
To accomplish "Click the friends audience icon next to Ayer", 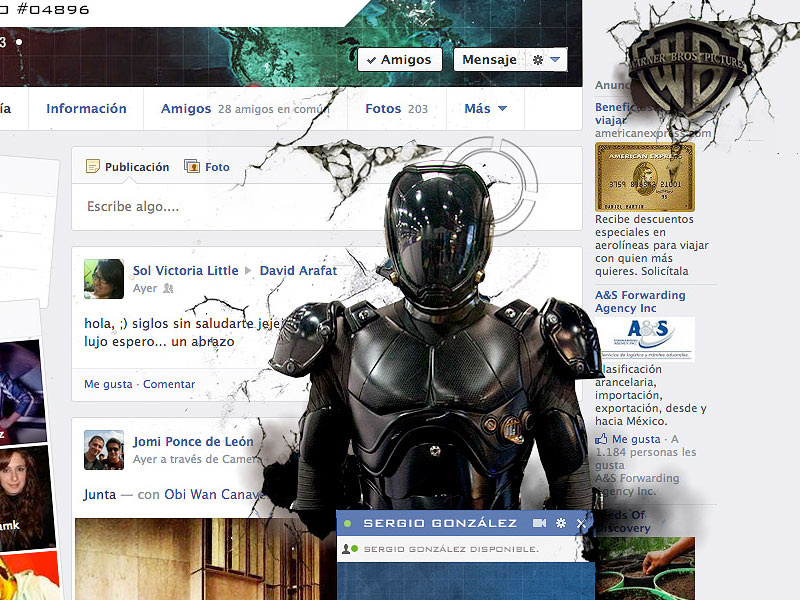I will (168, 288).
